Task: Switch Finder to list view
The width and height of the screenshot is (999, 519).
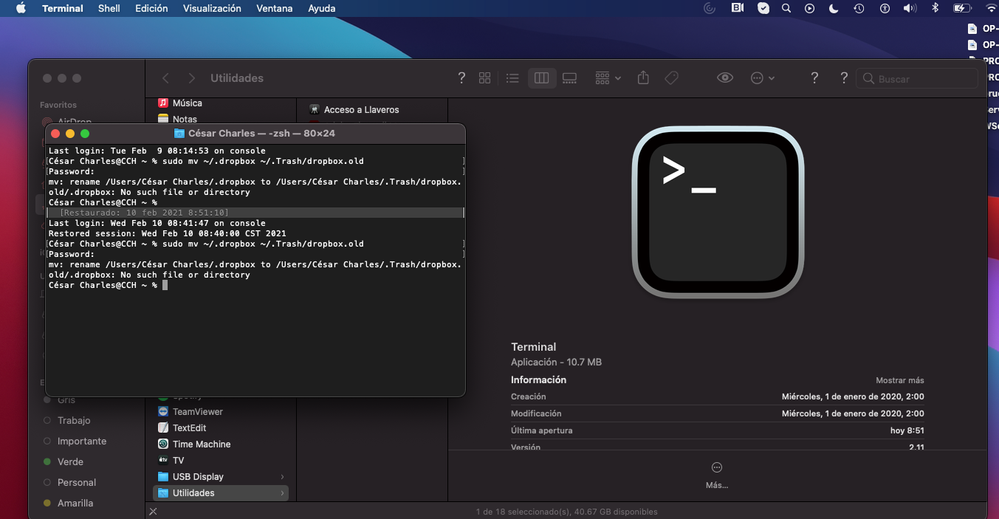Action: 513,78
